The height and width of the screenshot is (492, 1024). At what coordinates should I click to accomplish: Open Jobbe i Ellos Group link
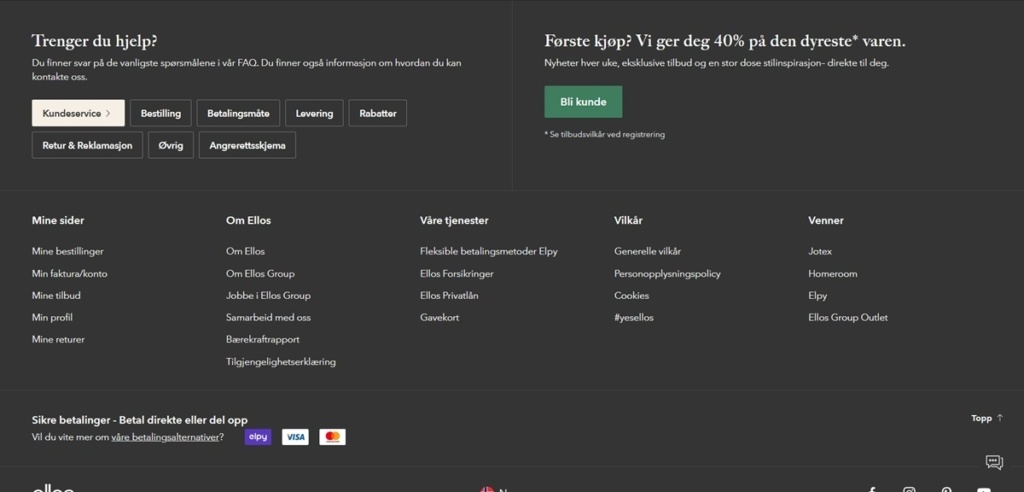click(268, 295)
